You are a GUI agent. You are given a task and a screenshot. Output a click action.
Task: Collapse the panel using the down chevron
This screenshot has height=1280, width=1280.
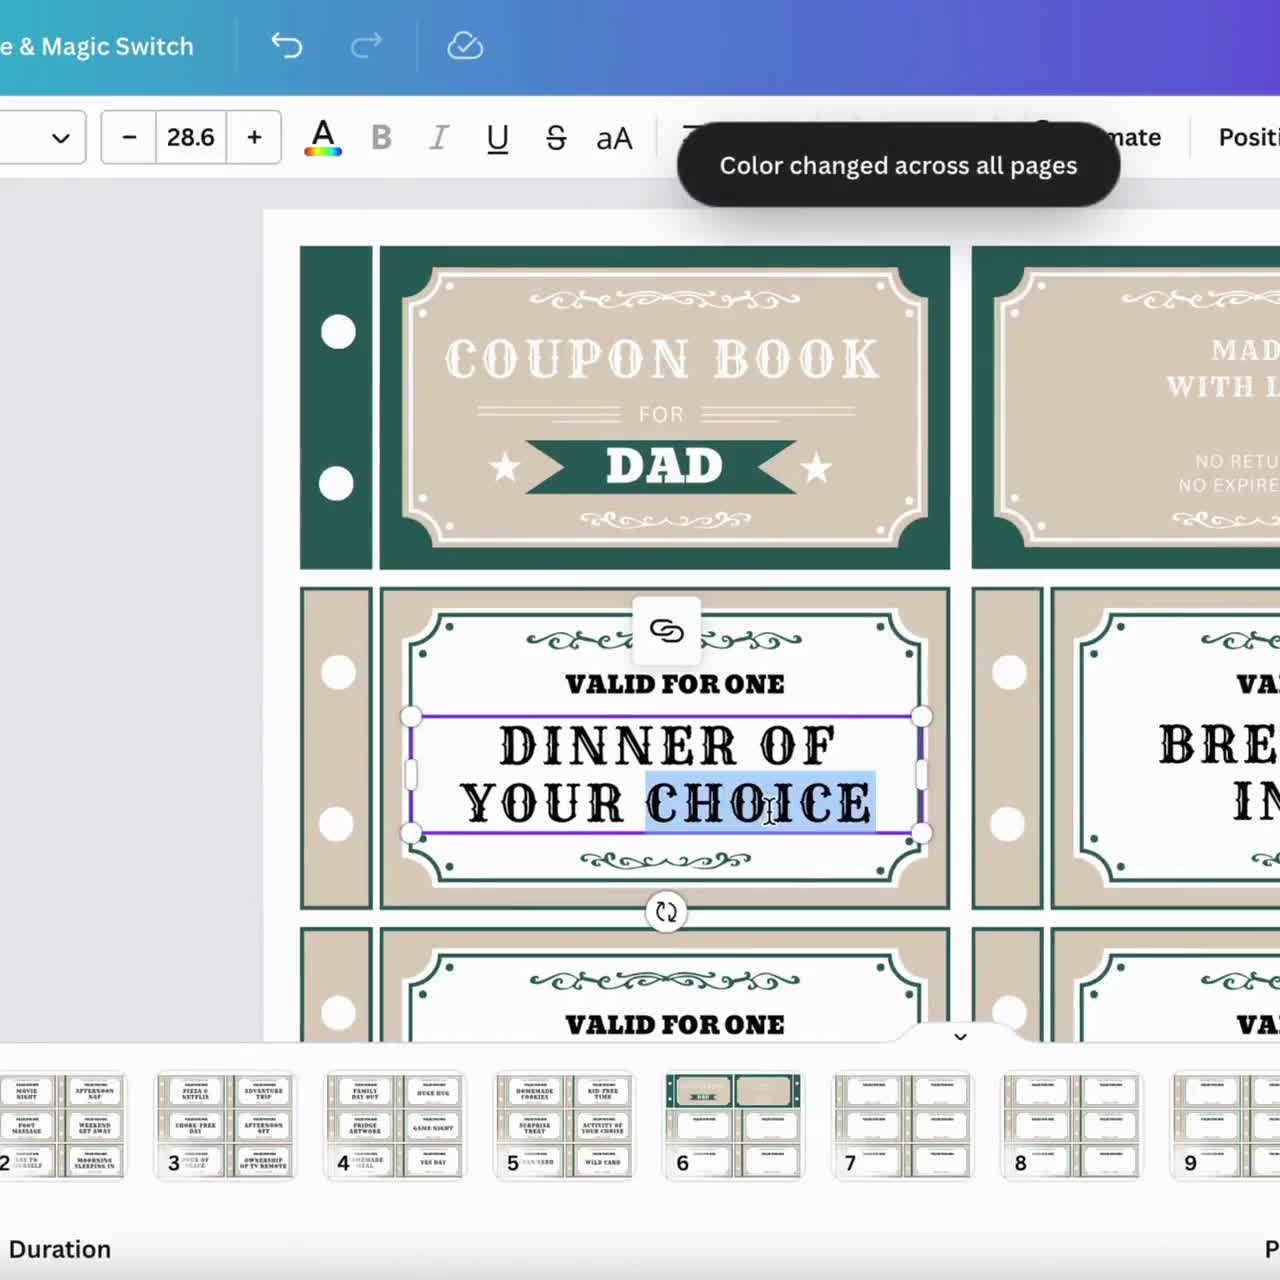click(959, 1037)
